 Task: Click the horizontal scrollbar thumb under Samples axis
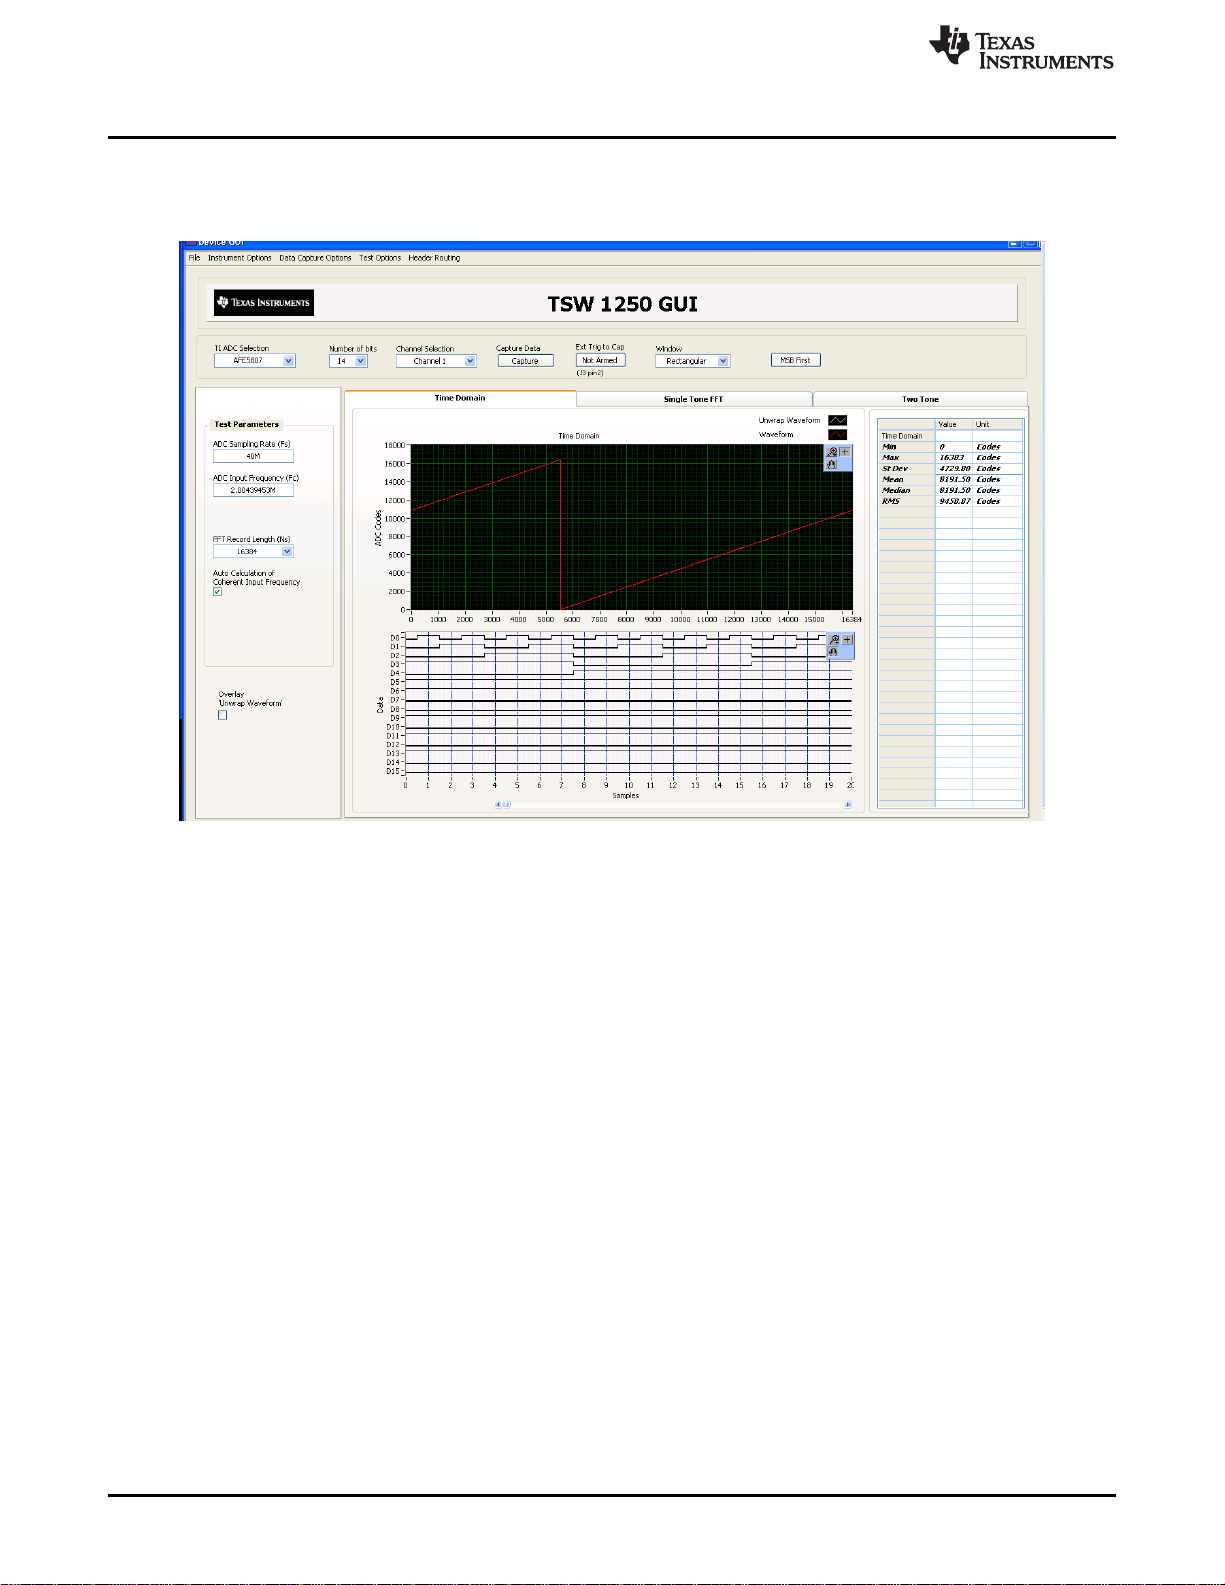coord(507,804)
